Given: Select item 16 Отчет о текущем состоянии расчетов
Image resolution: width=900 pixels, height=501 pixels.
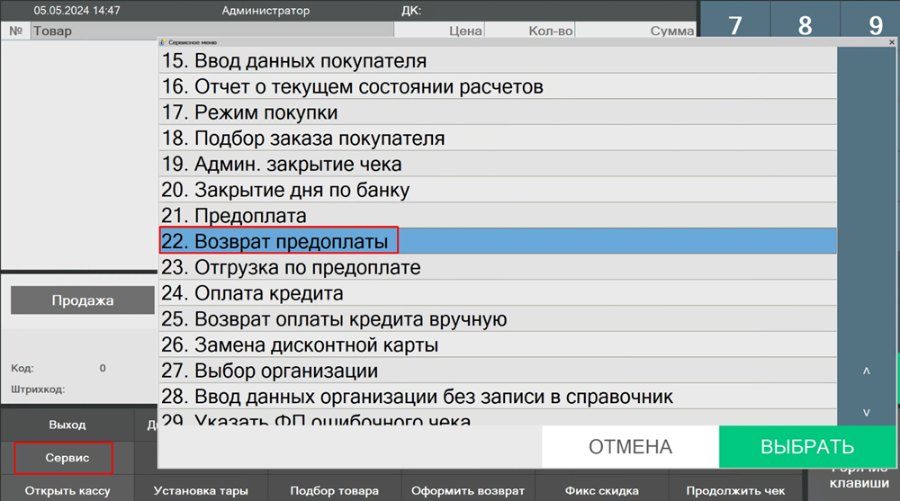Looking at the screenshot, I should 497,86.
